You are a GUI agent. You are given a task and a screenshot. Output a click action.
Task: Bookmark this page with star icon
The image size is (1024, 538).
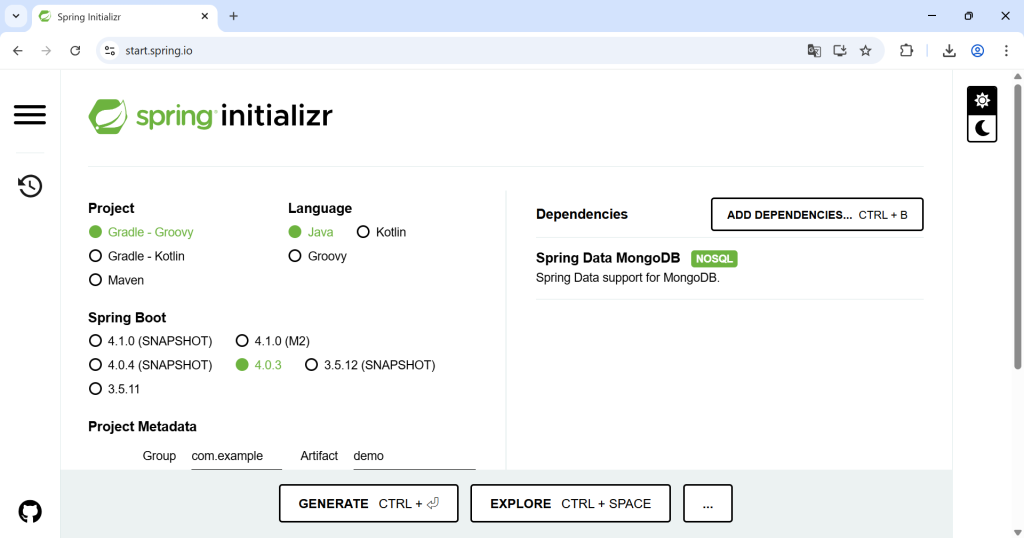click(x=866, y=51)
